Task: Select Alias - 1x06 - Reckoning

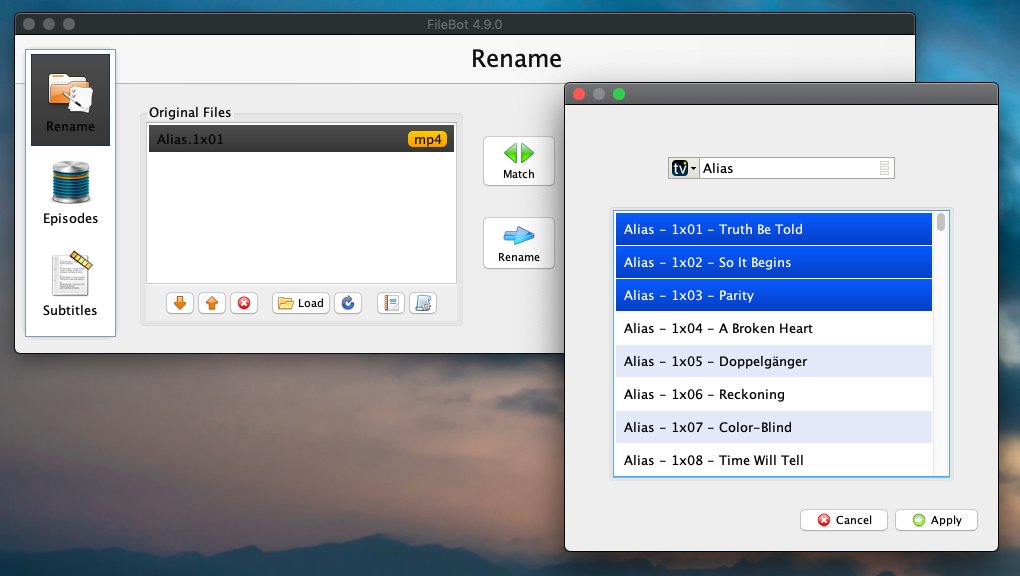Action: (x=773, y=394)
